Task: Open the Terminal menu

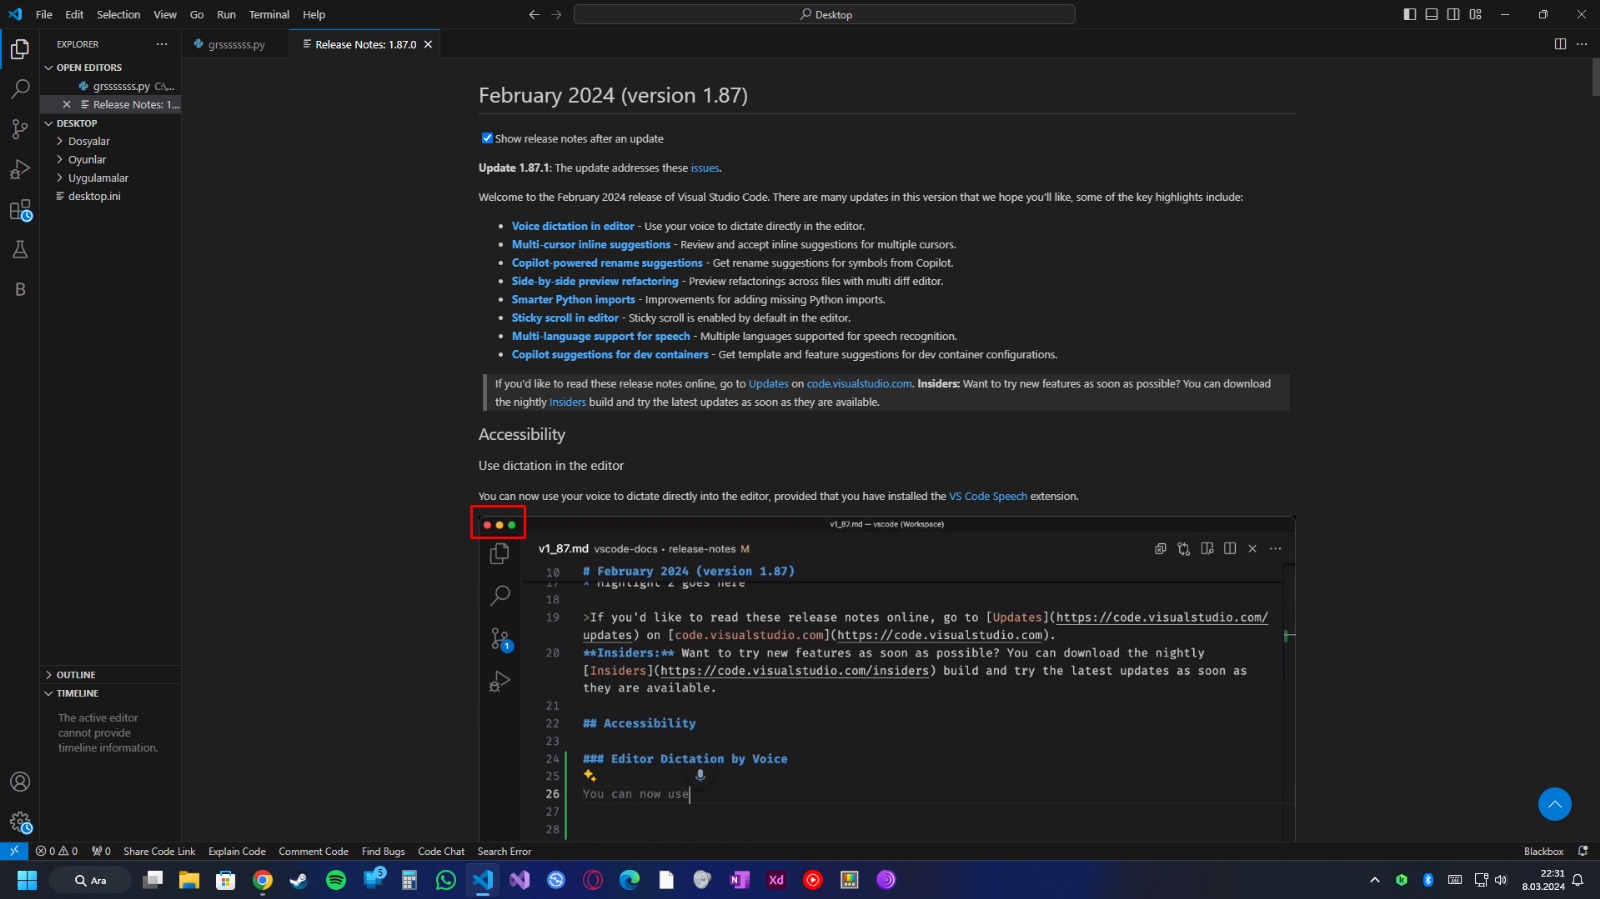Action: pos(269,14)
